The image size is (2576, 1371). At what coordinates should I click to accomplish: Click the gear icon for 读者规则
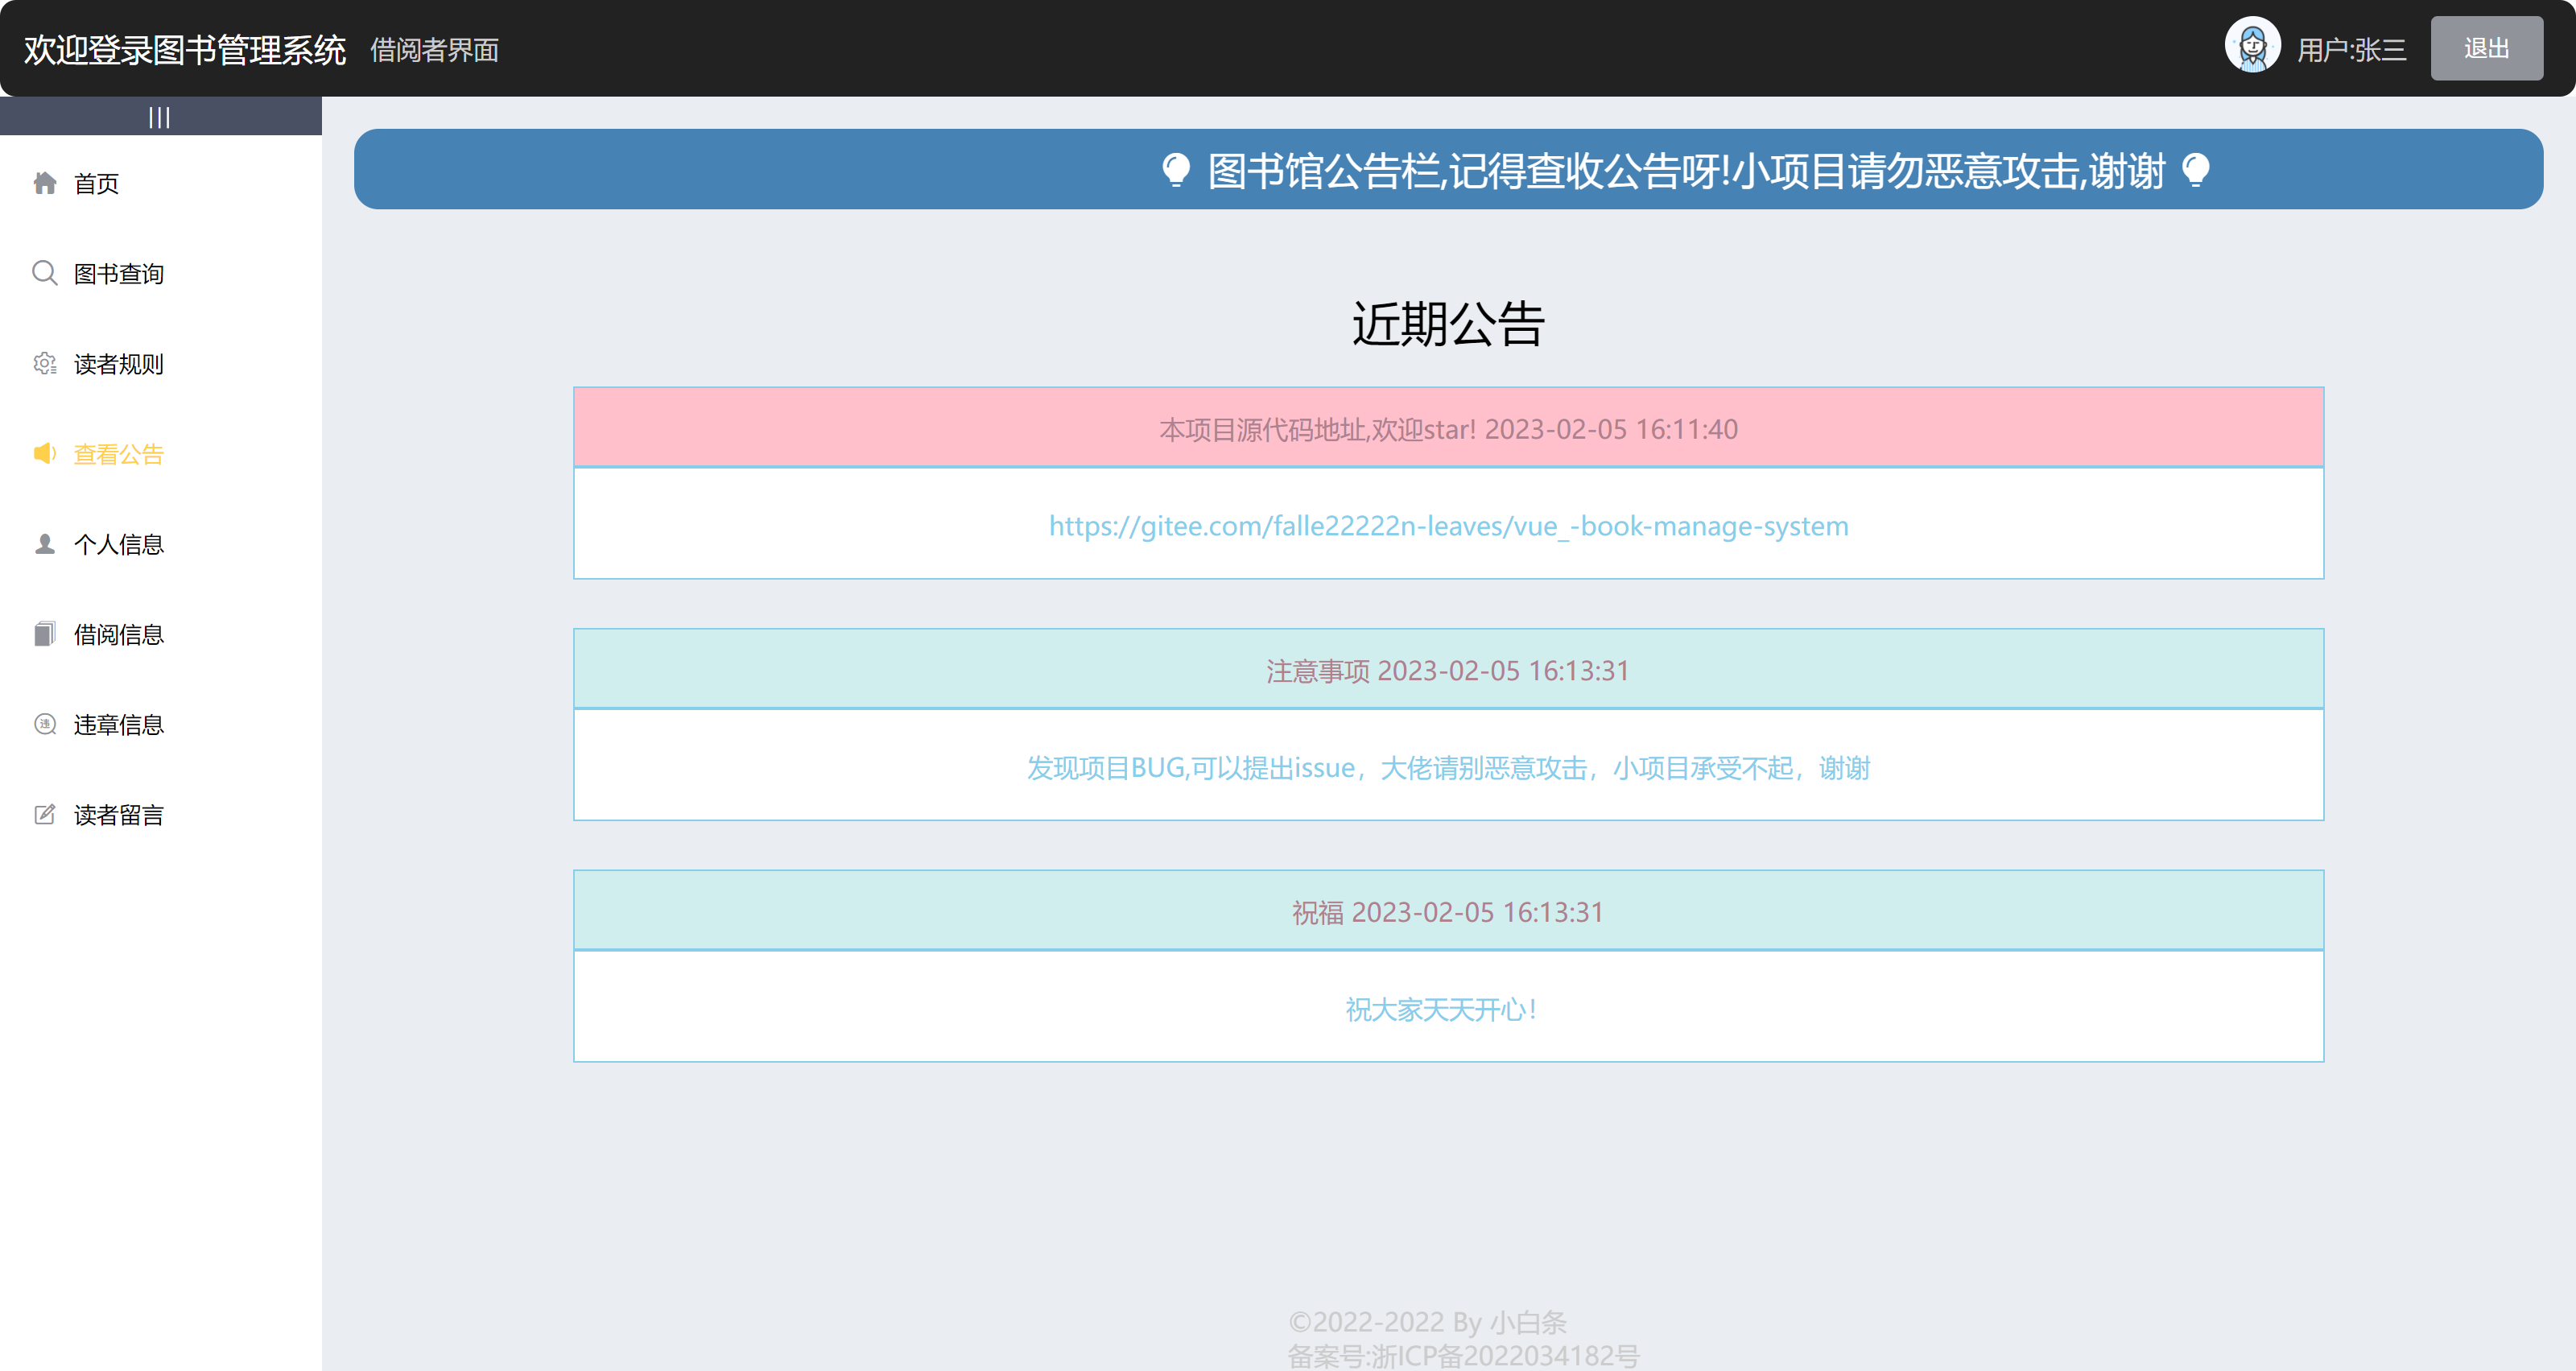click(45, 363)
